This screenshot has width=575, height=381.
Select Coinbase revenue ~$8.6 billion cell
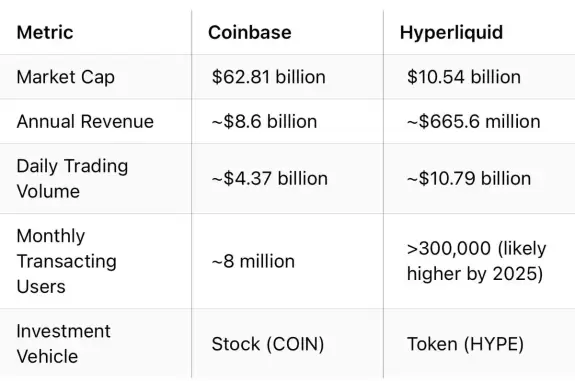tap(264, 121)
